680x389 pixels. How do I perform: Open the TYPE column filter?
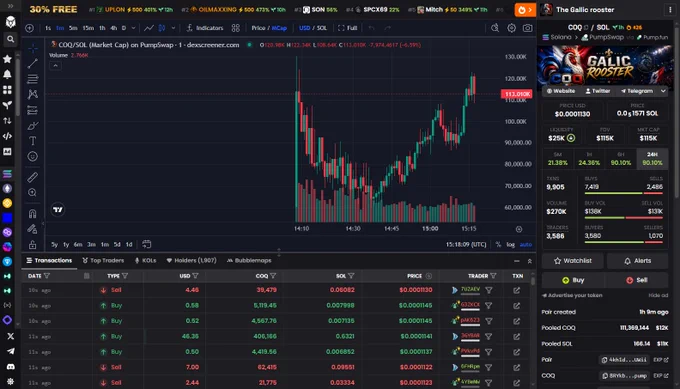coord(125,276)
